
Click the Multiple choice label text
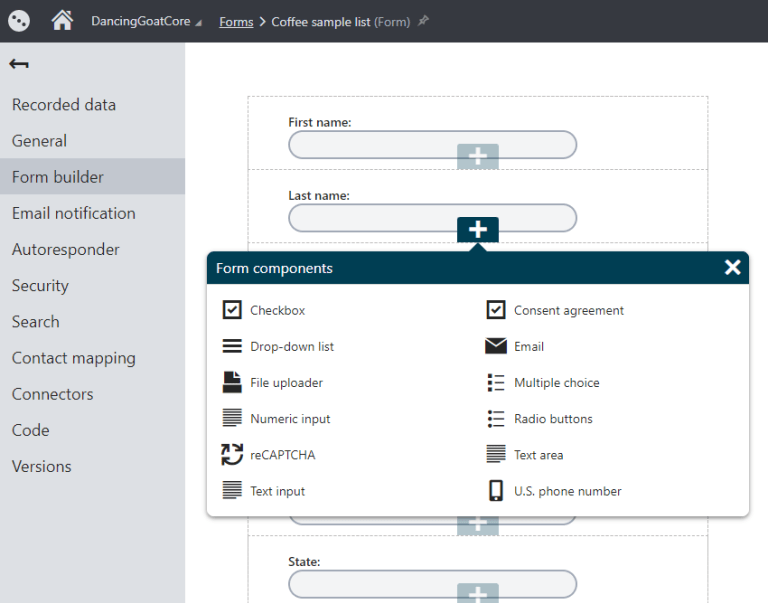(x=557, y=383)
